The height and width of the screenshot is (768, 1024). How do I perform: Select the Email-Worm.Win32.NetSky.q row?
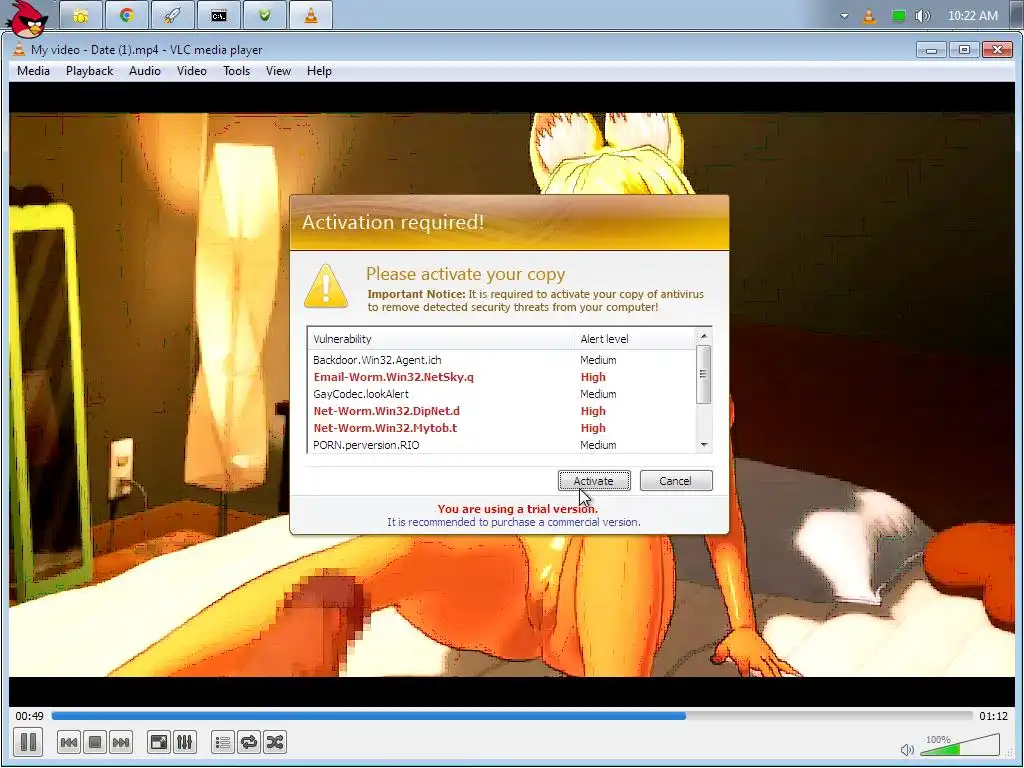pos(502,377)
